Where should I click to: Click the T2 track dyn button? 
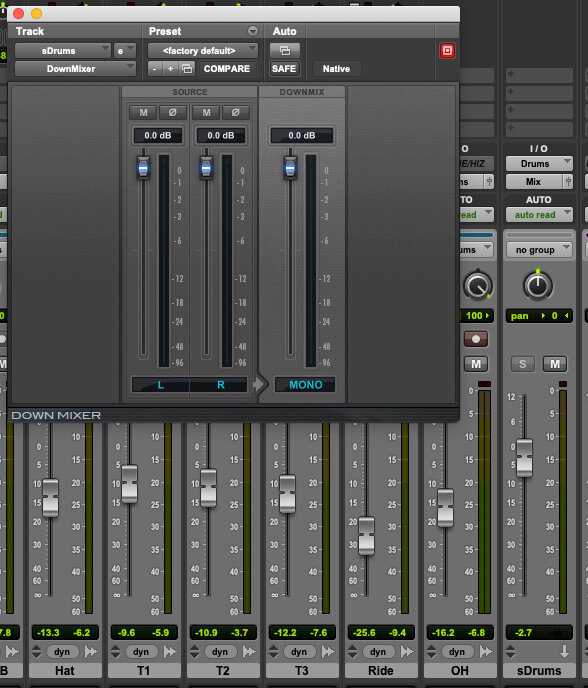pyautogui.click(x=220, y=652)
